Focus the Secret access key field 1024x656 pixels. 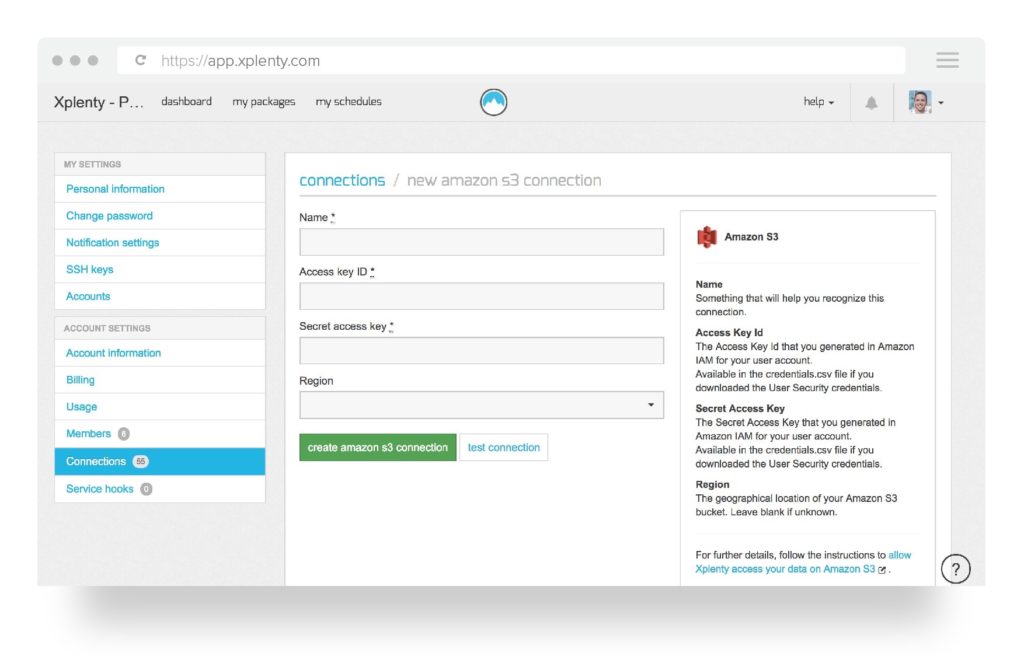[481, 350]
